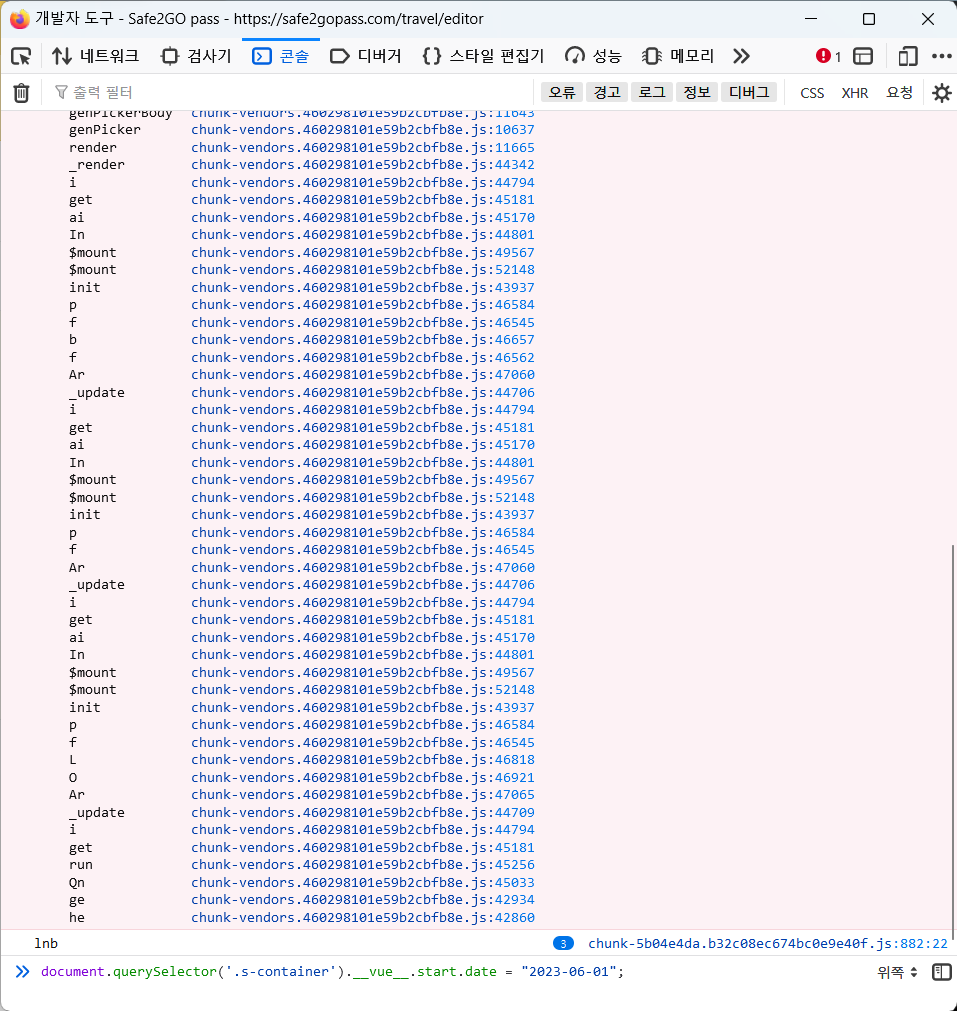This screenshot has width=957, height=1011.
Task: Activate the element picker tool
Action: click(x=21, y=56)
